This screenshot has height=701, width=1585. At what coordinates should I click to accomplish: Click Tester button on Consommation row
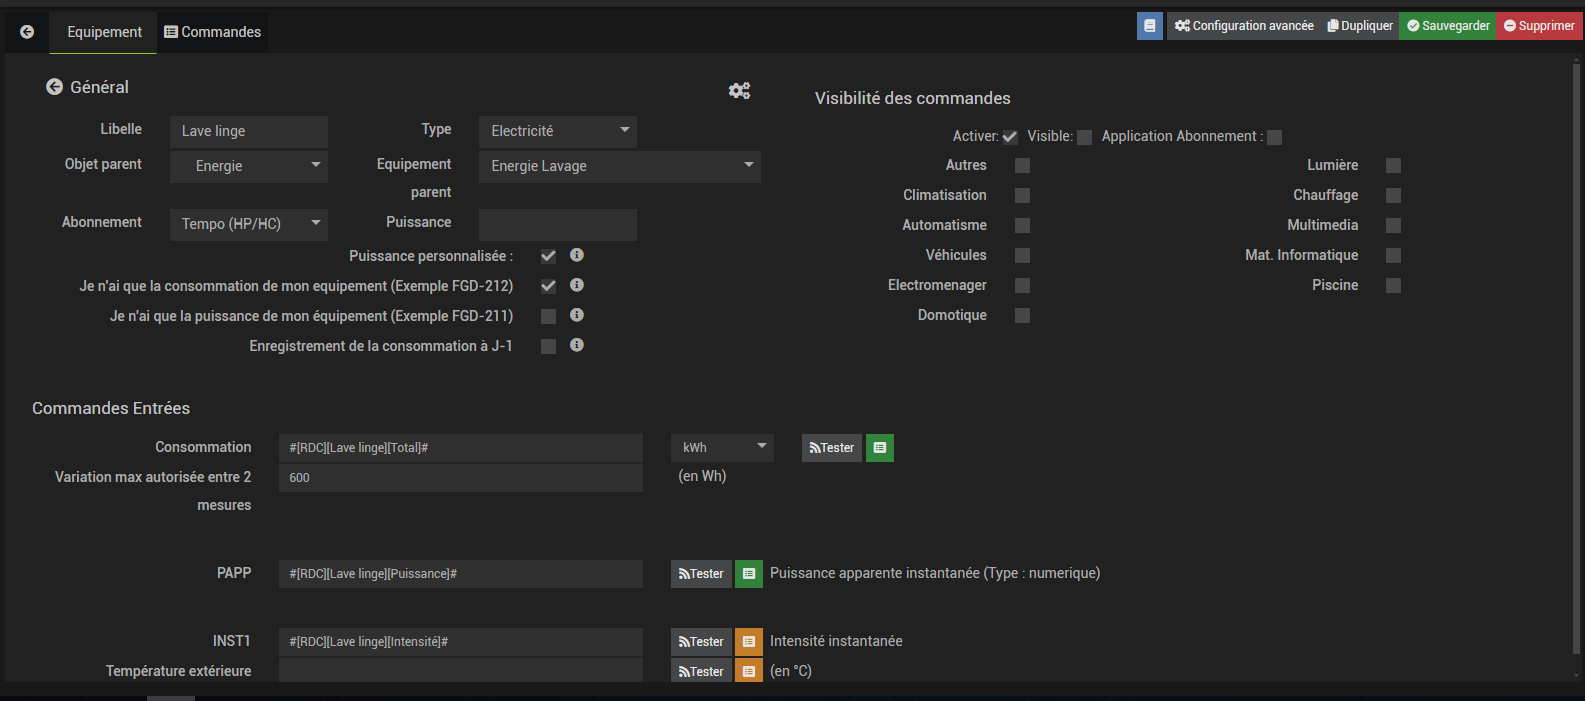pos(831,448)
